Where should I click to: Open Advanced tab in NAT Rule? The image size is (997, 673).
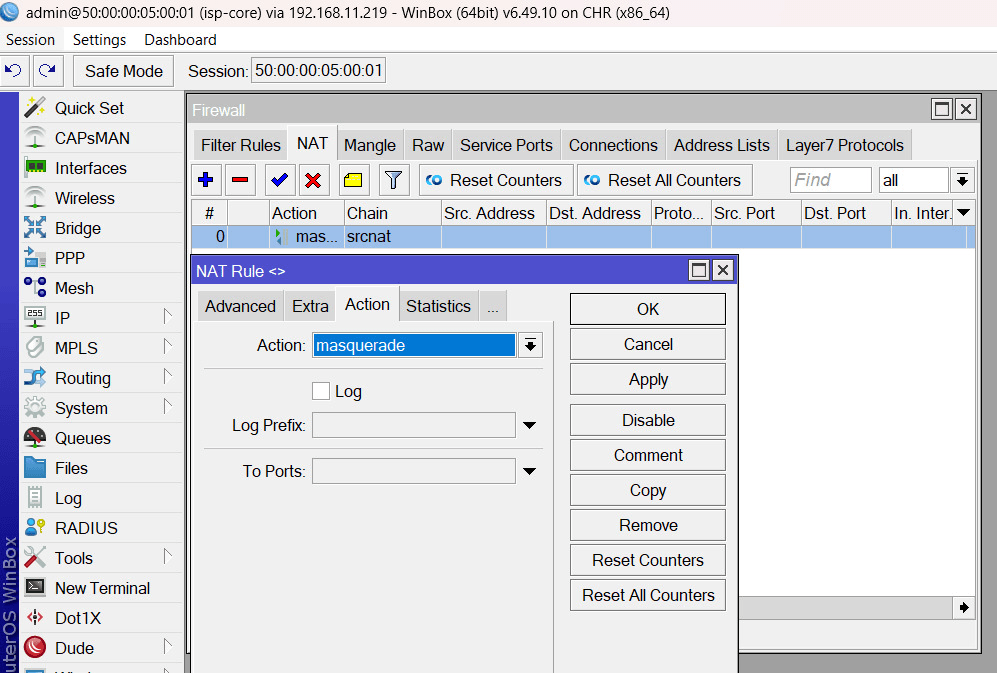click(240, 306)
